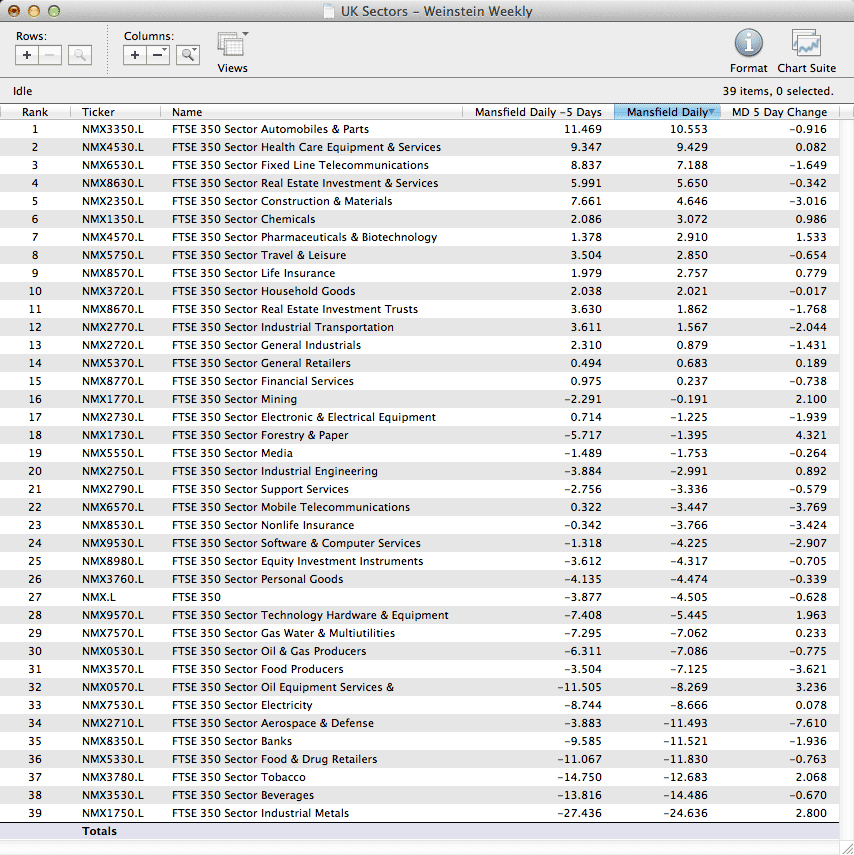The width and height of the screenshot is (854, 855).
Task: Toggle sort arrow on Mansfield Daily column
Action: coord(711,112)
